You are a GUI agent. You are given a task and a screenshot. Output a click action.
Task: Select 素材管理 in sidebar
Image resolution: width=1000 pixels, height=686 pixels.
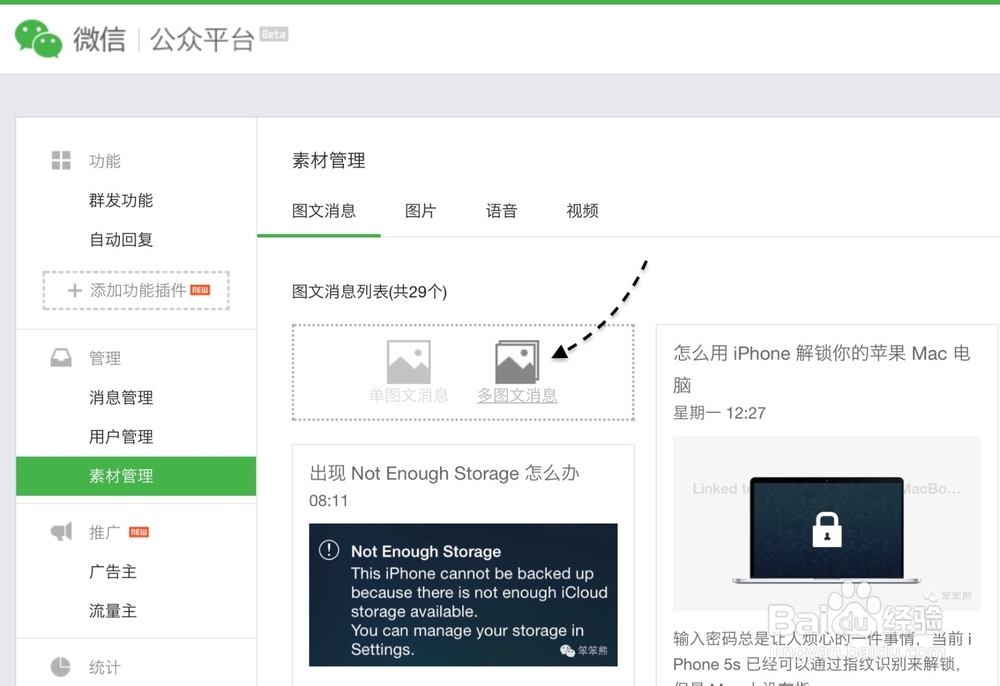pos(136,476)
